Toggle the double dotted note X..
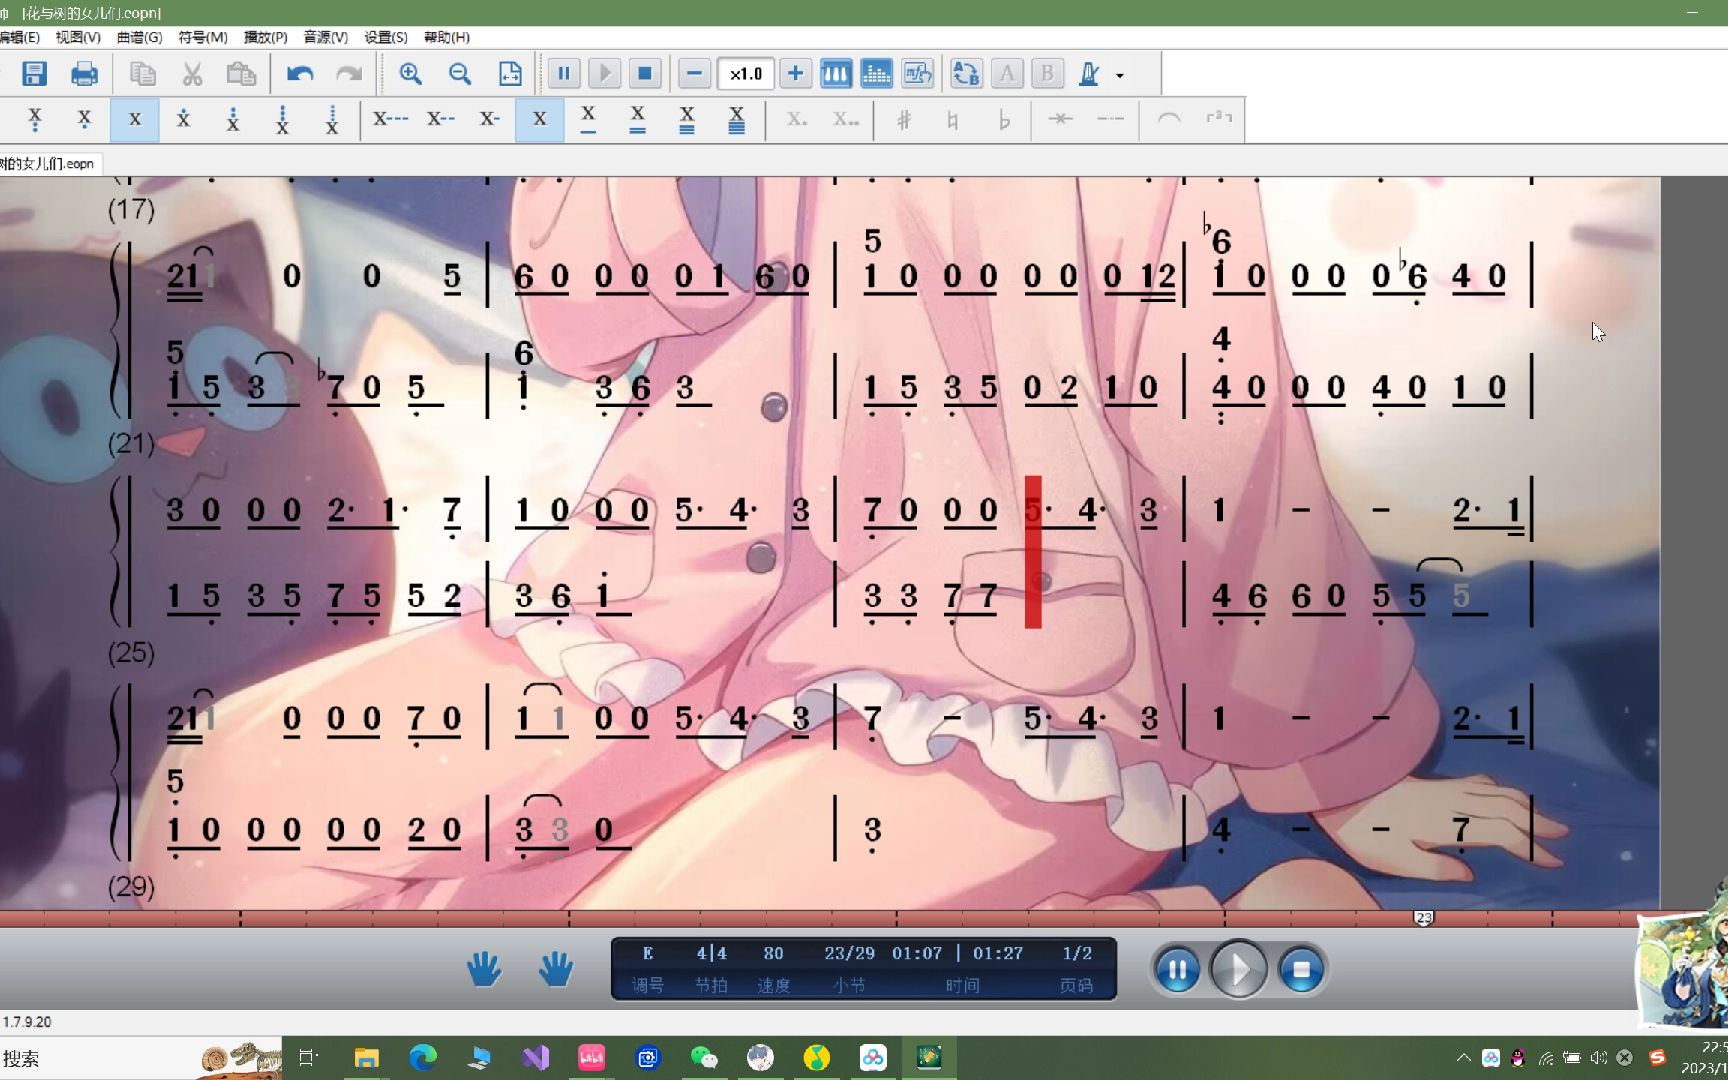The height and width of the screenshot is (1080, 1728). coord(846,120)
